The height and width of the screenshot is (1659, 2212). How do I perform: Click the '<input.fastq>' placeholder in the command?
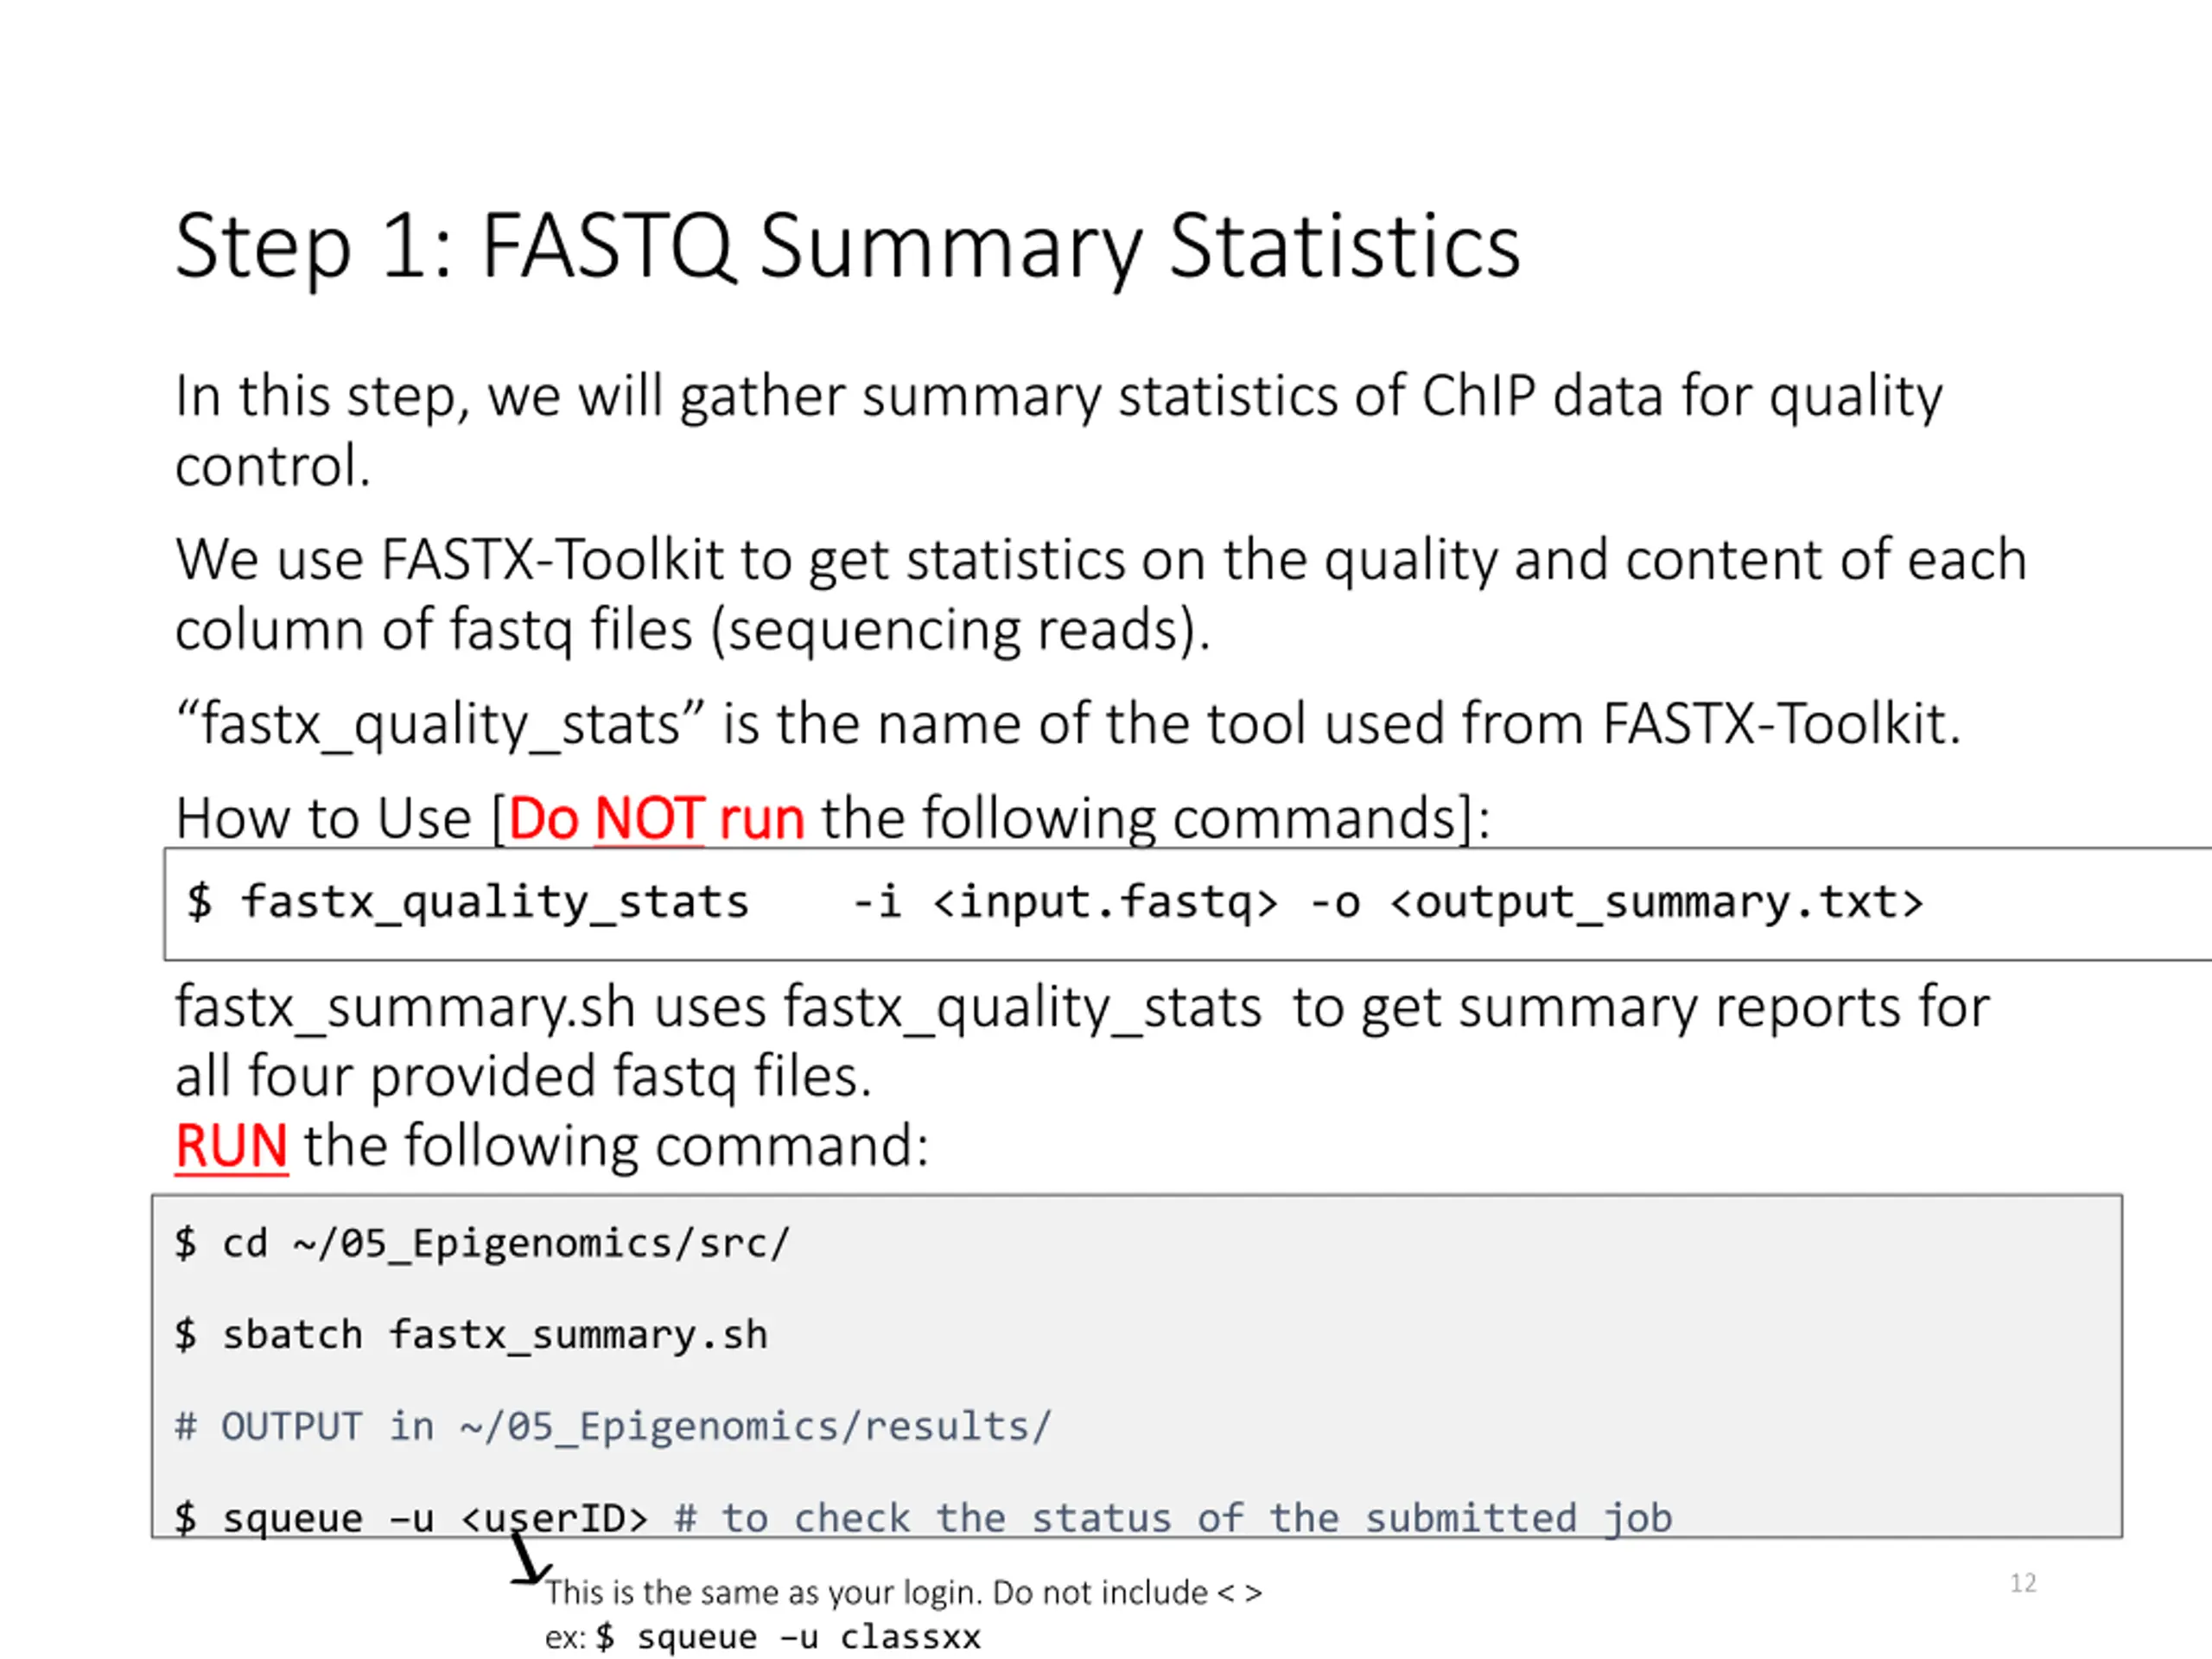point(1104,902)
